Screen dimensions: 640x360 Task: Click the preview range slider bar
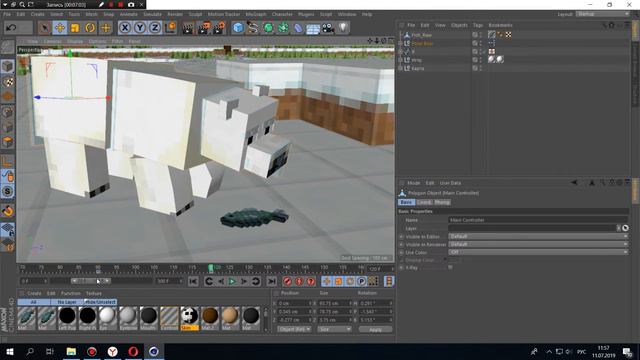pyautogui.click(x=91, y=281)
